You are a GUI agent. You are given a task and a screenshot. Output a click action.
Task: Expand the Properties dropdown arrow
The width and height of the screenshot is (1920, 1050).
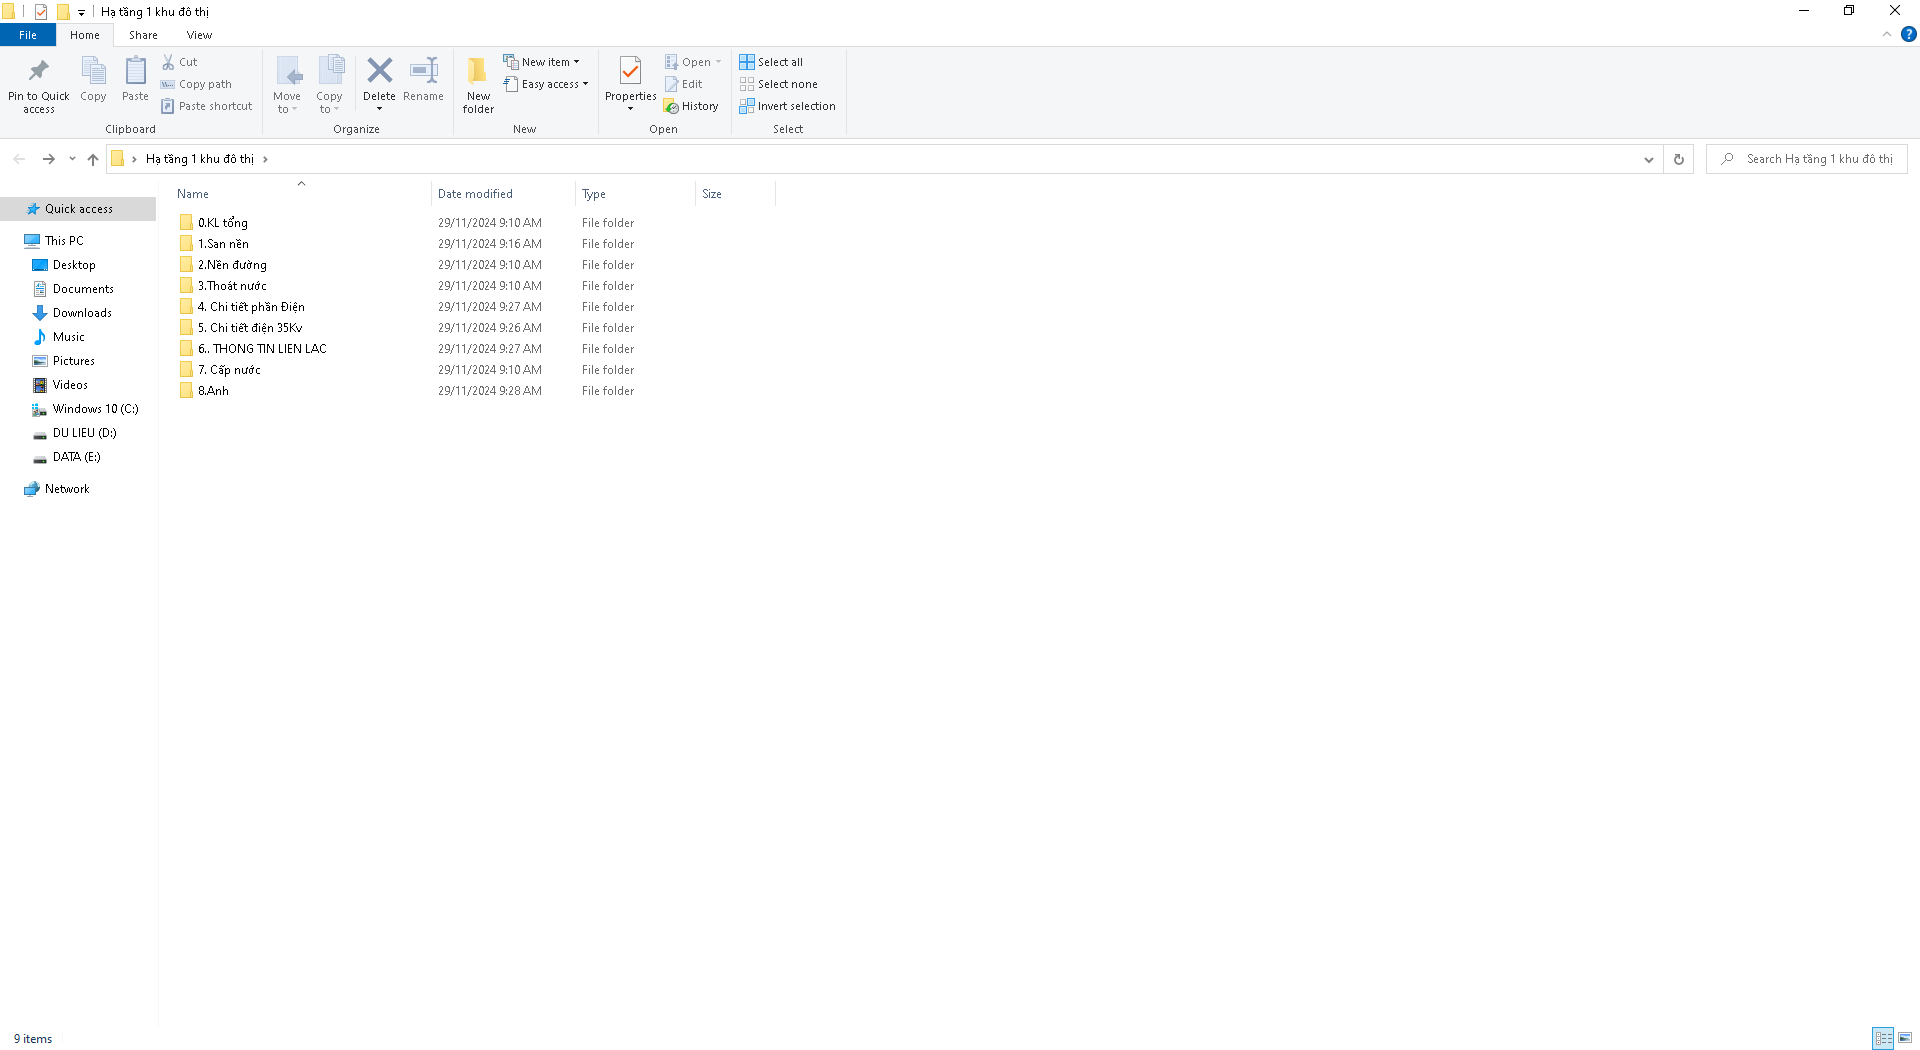[630, 108]
